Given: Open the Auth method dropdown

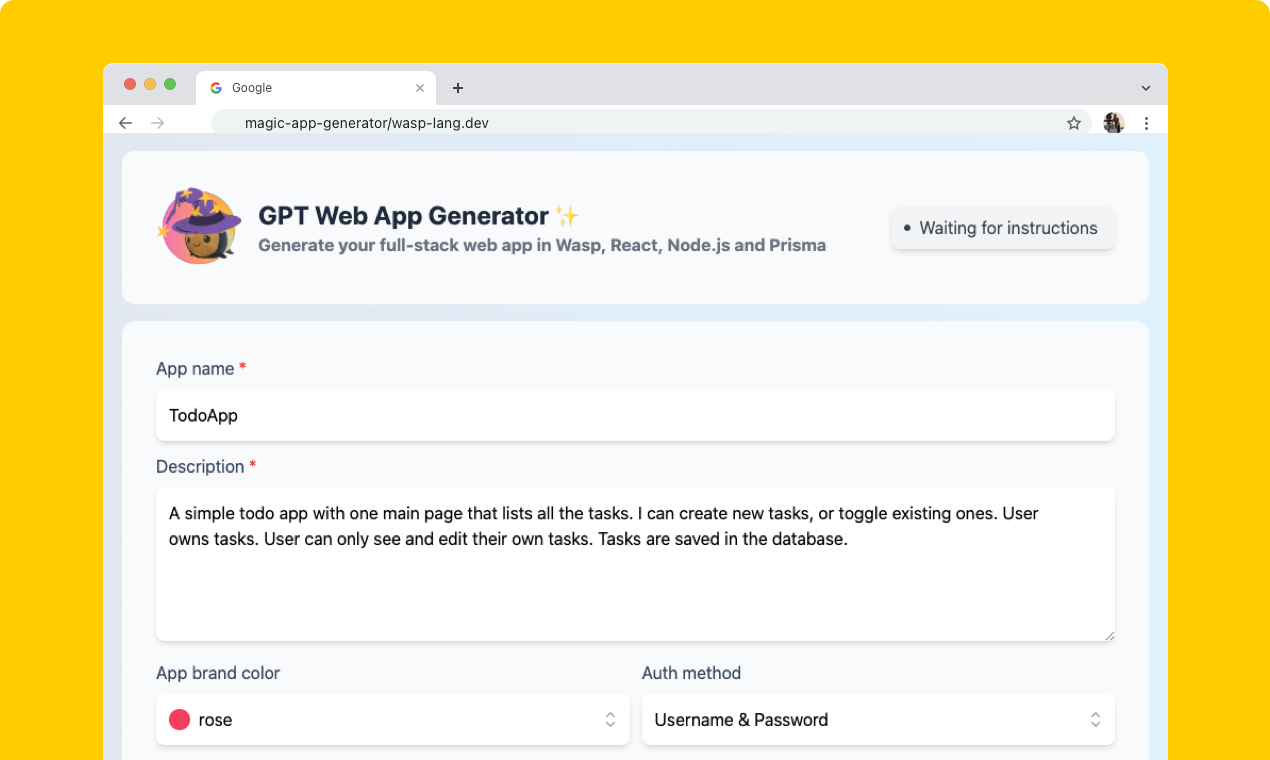Looking at the screenshot, I should [877, 720].
